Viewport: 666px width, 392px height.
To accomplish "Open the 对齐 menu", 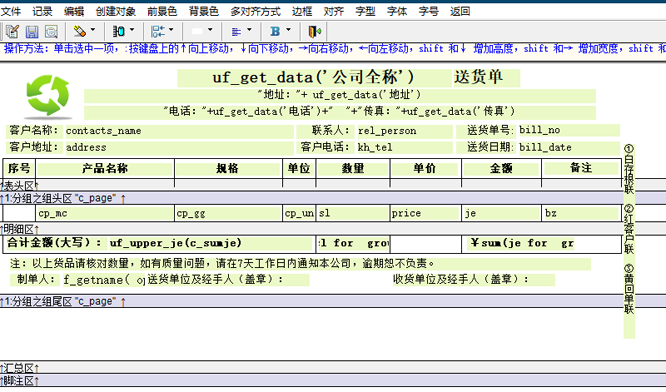I will click(x=333, y=11).
